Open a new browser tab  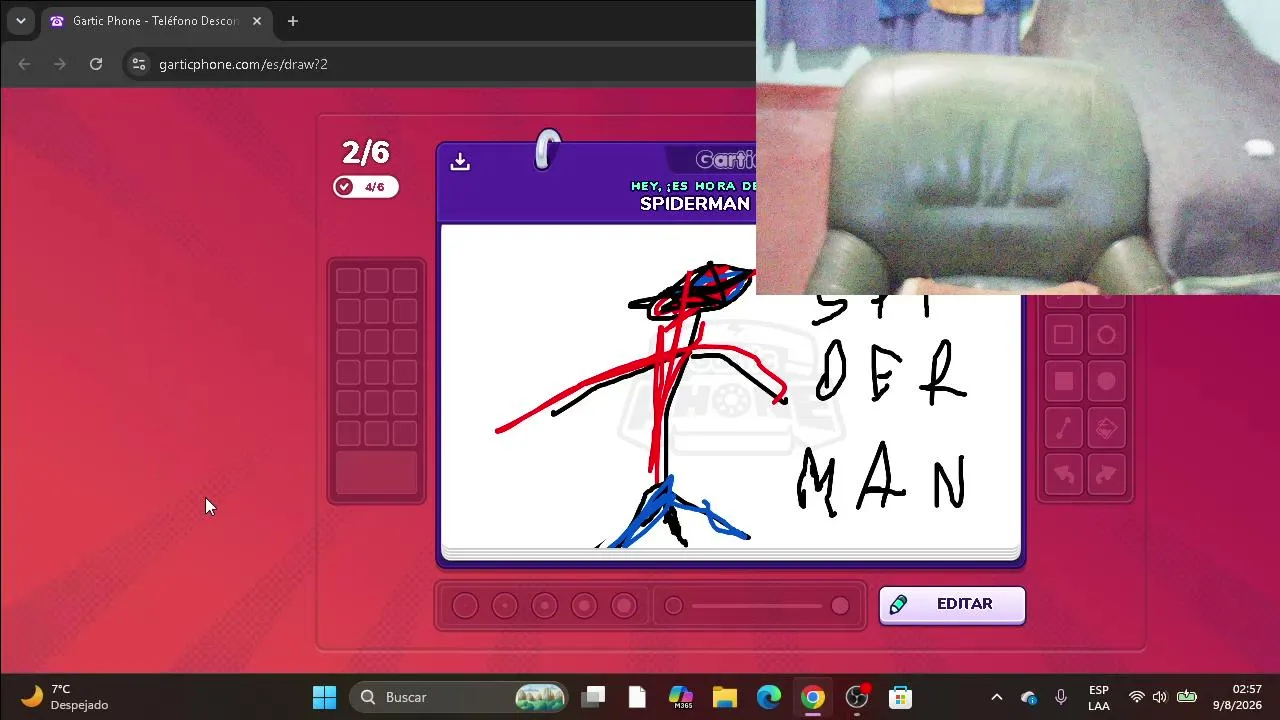click(293, 21)
